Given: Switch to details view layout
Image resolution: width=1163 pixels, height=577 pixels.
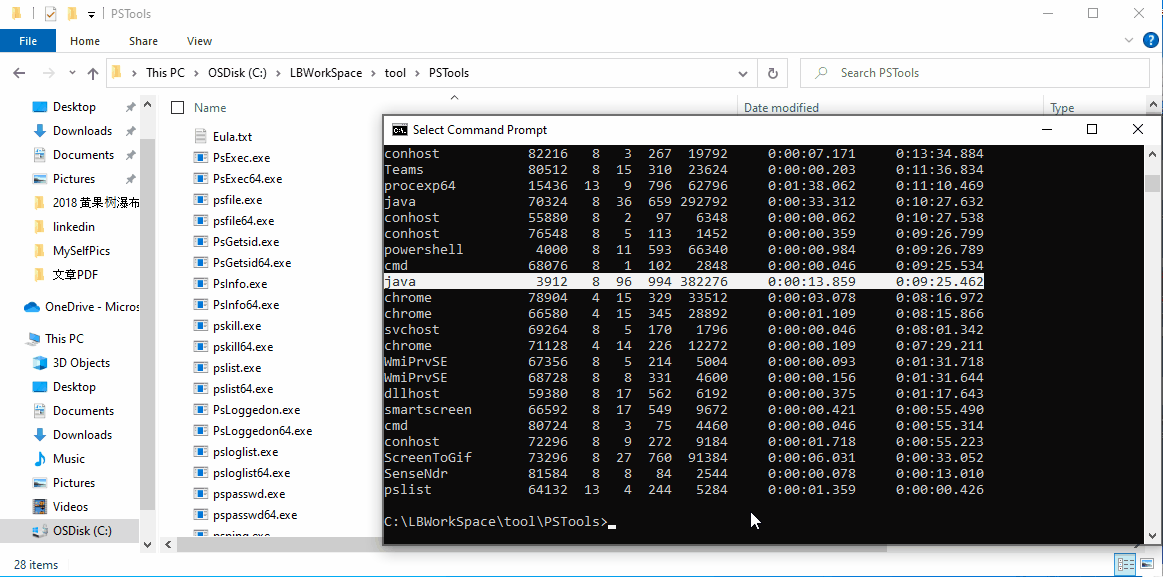Looking at the screenshot, I should point(1124,565).
